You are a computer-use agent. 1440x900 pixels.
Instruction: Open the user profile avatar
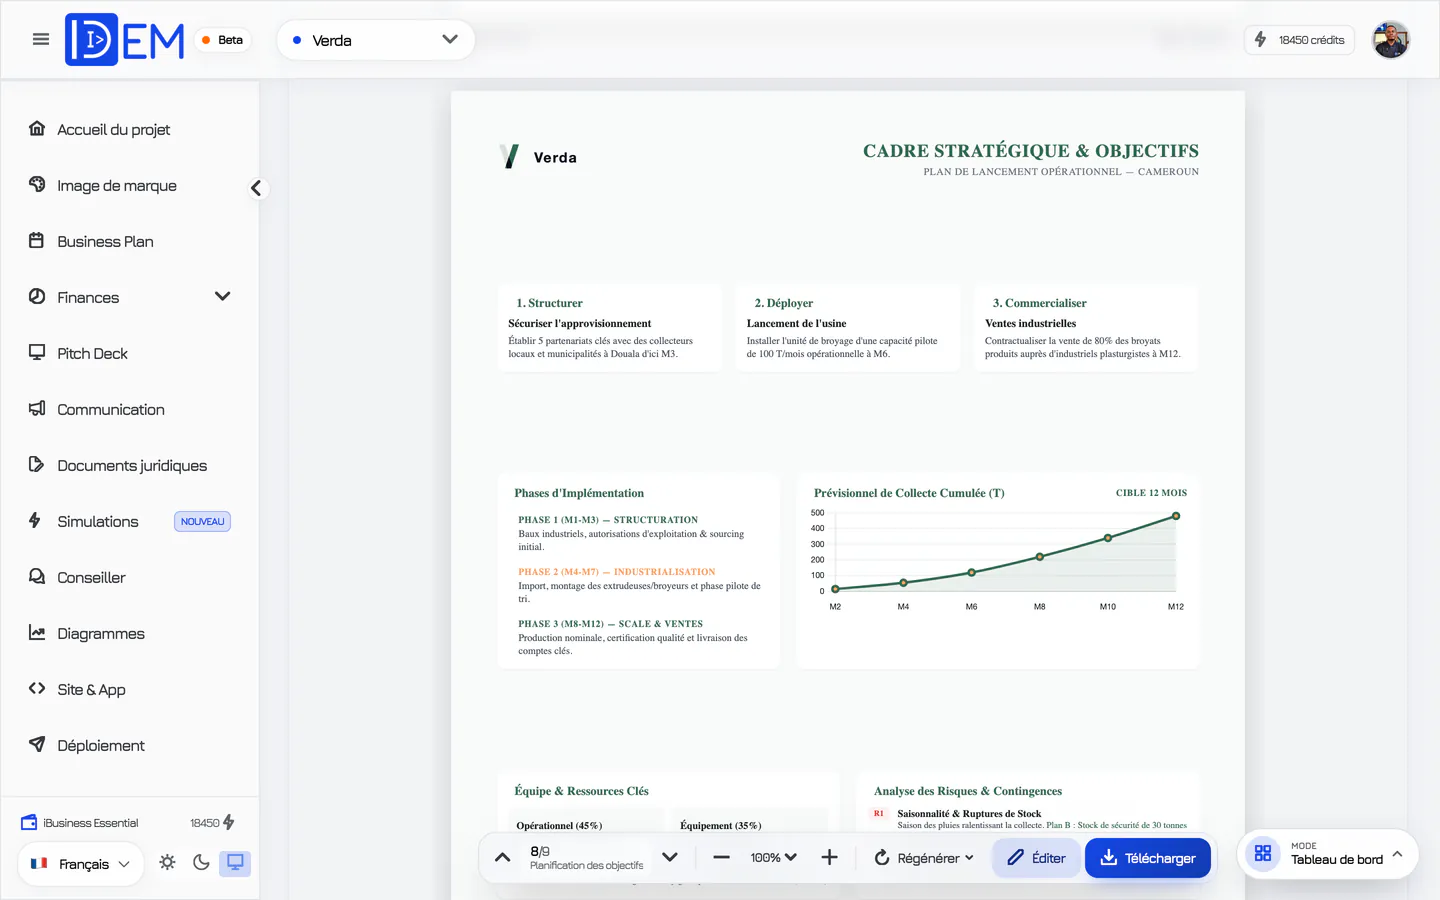click(x=1390, y=40)
